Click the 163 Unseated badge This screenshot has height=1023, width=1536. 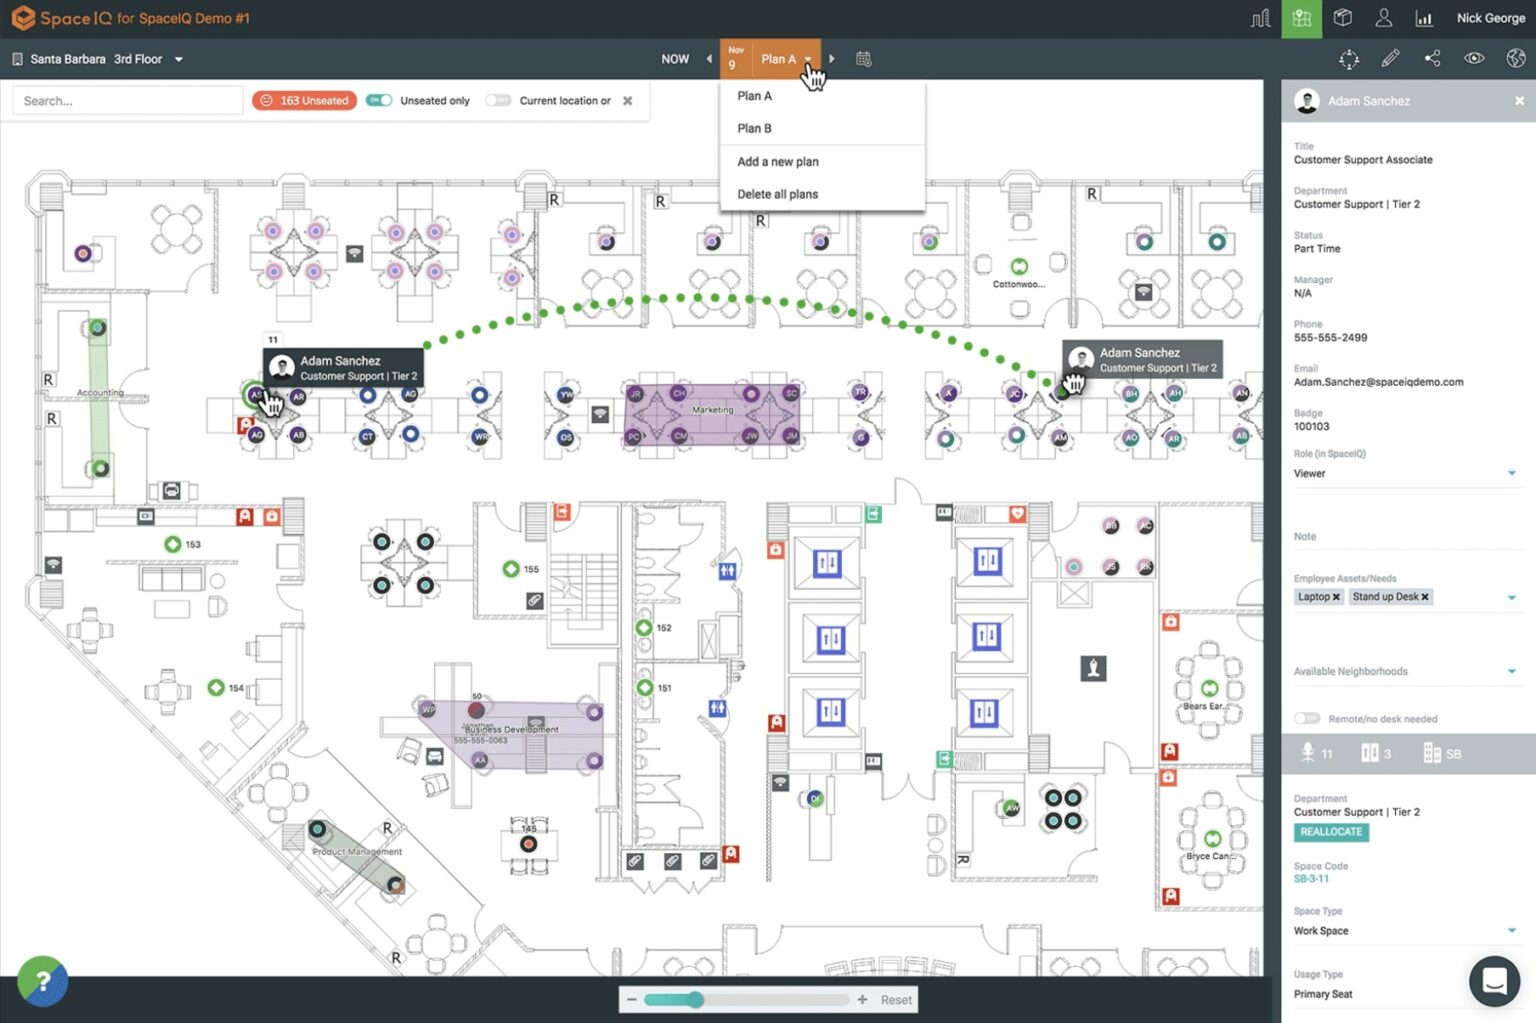304,100
